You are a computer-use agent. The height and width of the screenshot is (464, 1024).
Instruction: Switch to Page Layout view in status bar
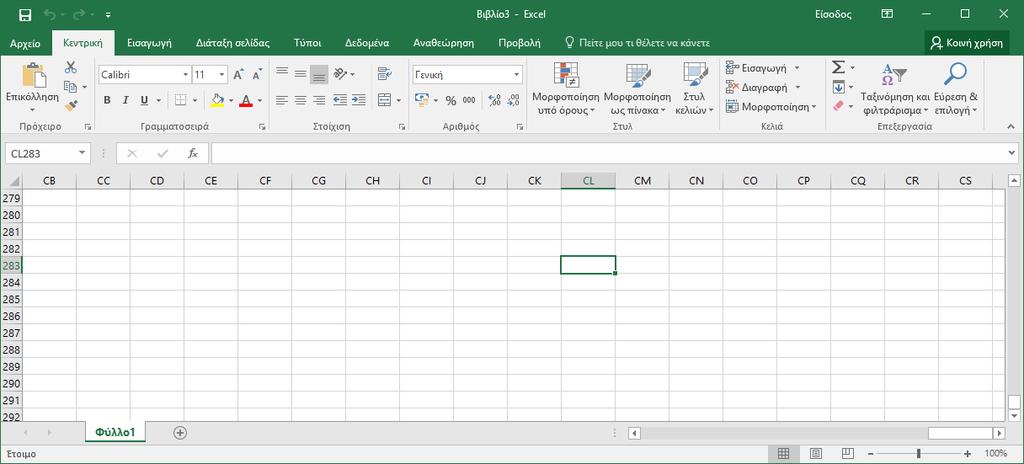[x=816, y=453]
